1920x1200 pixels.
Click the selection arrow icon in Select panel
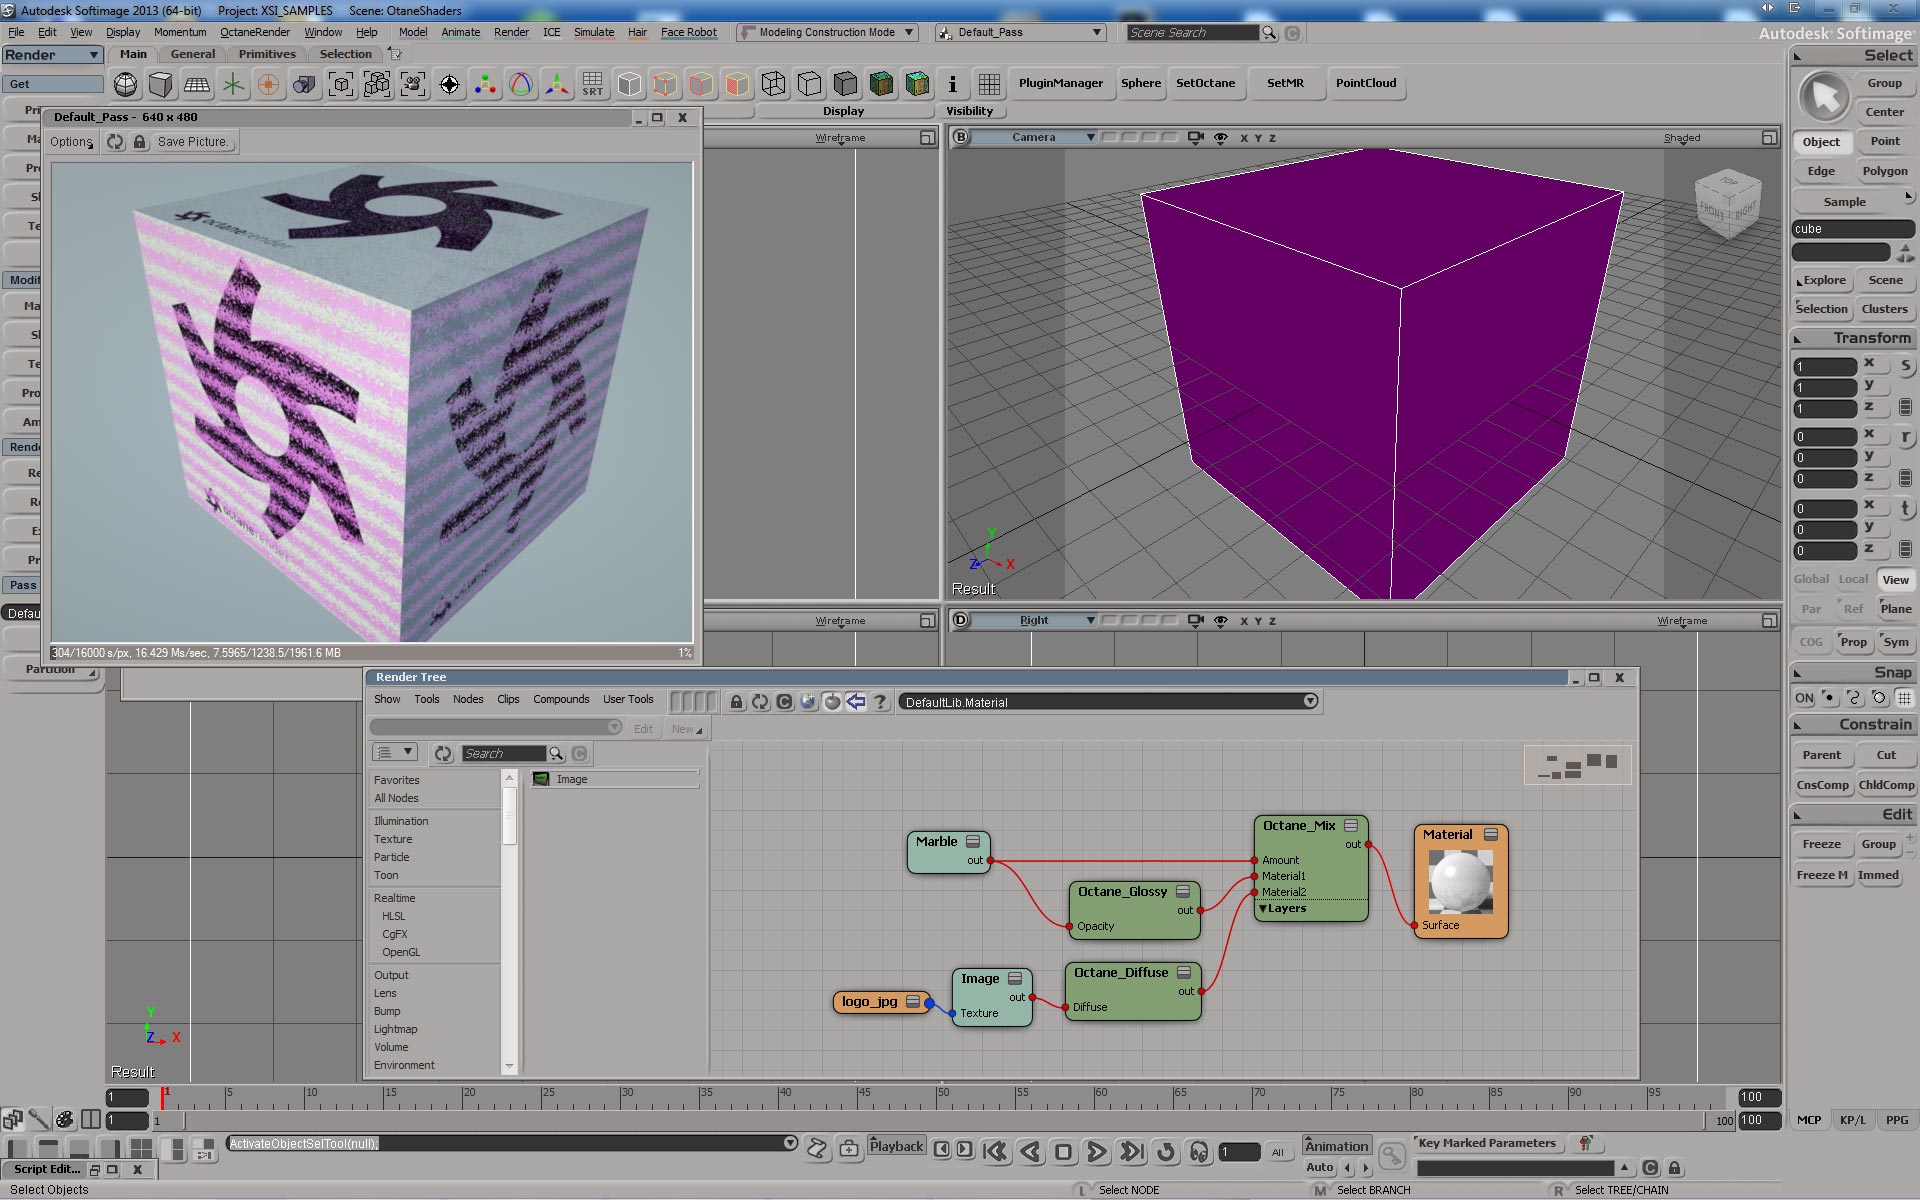tap(1825, 98)
